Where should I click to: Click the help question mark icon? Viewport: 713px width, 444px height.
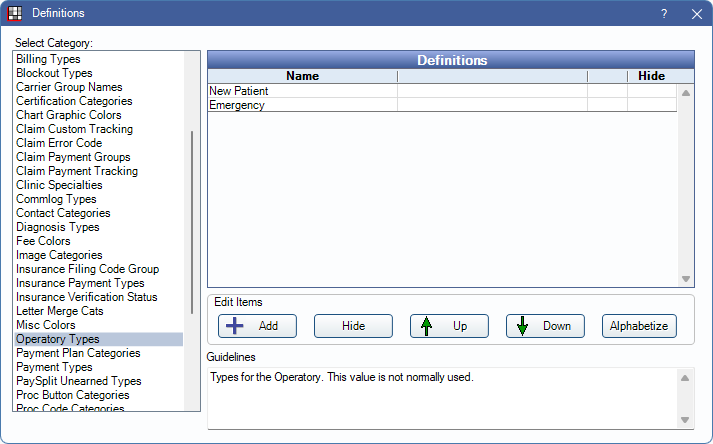pos(664,14)
